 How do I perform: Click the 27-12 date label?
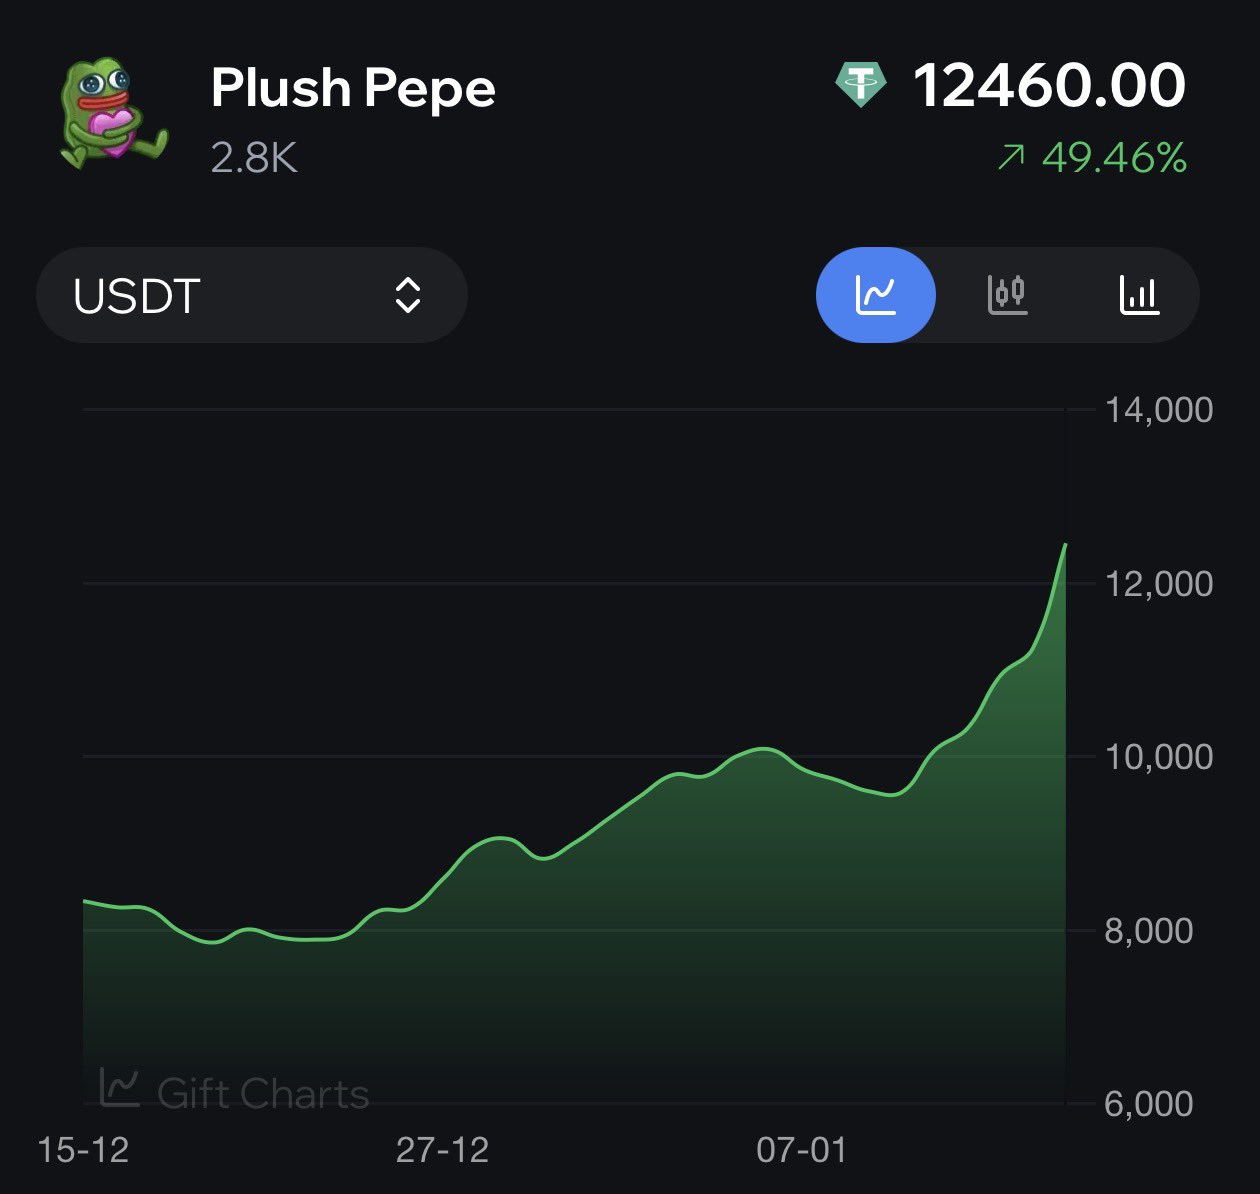[x=442, y=1150]
